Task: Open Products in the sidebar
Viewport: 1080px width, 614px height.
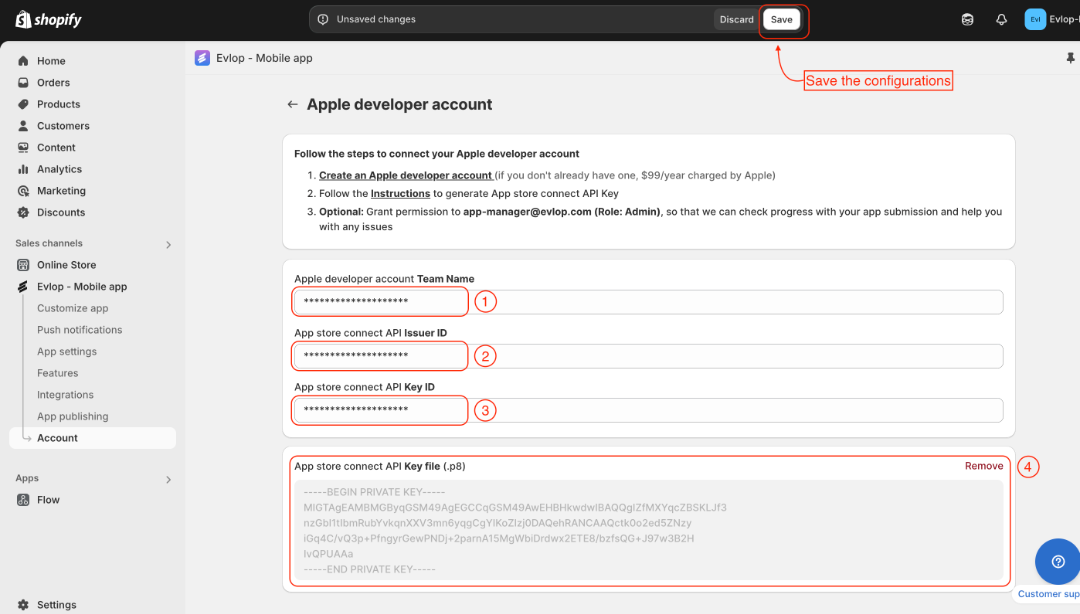Action: (59, 104)
